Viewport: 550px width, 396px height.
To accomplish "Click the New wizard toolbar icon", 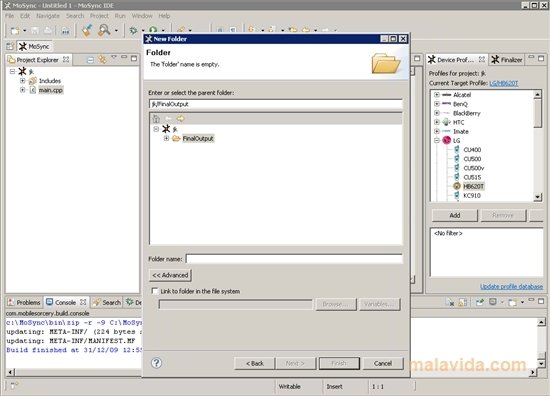I will coord(15,31).
